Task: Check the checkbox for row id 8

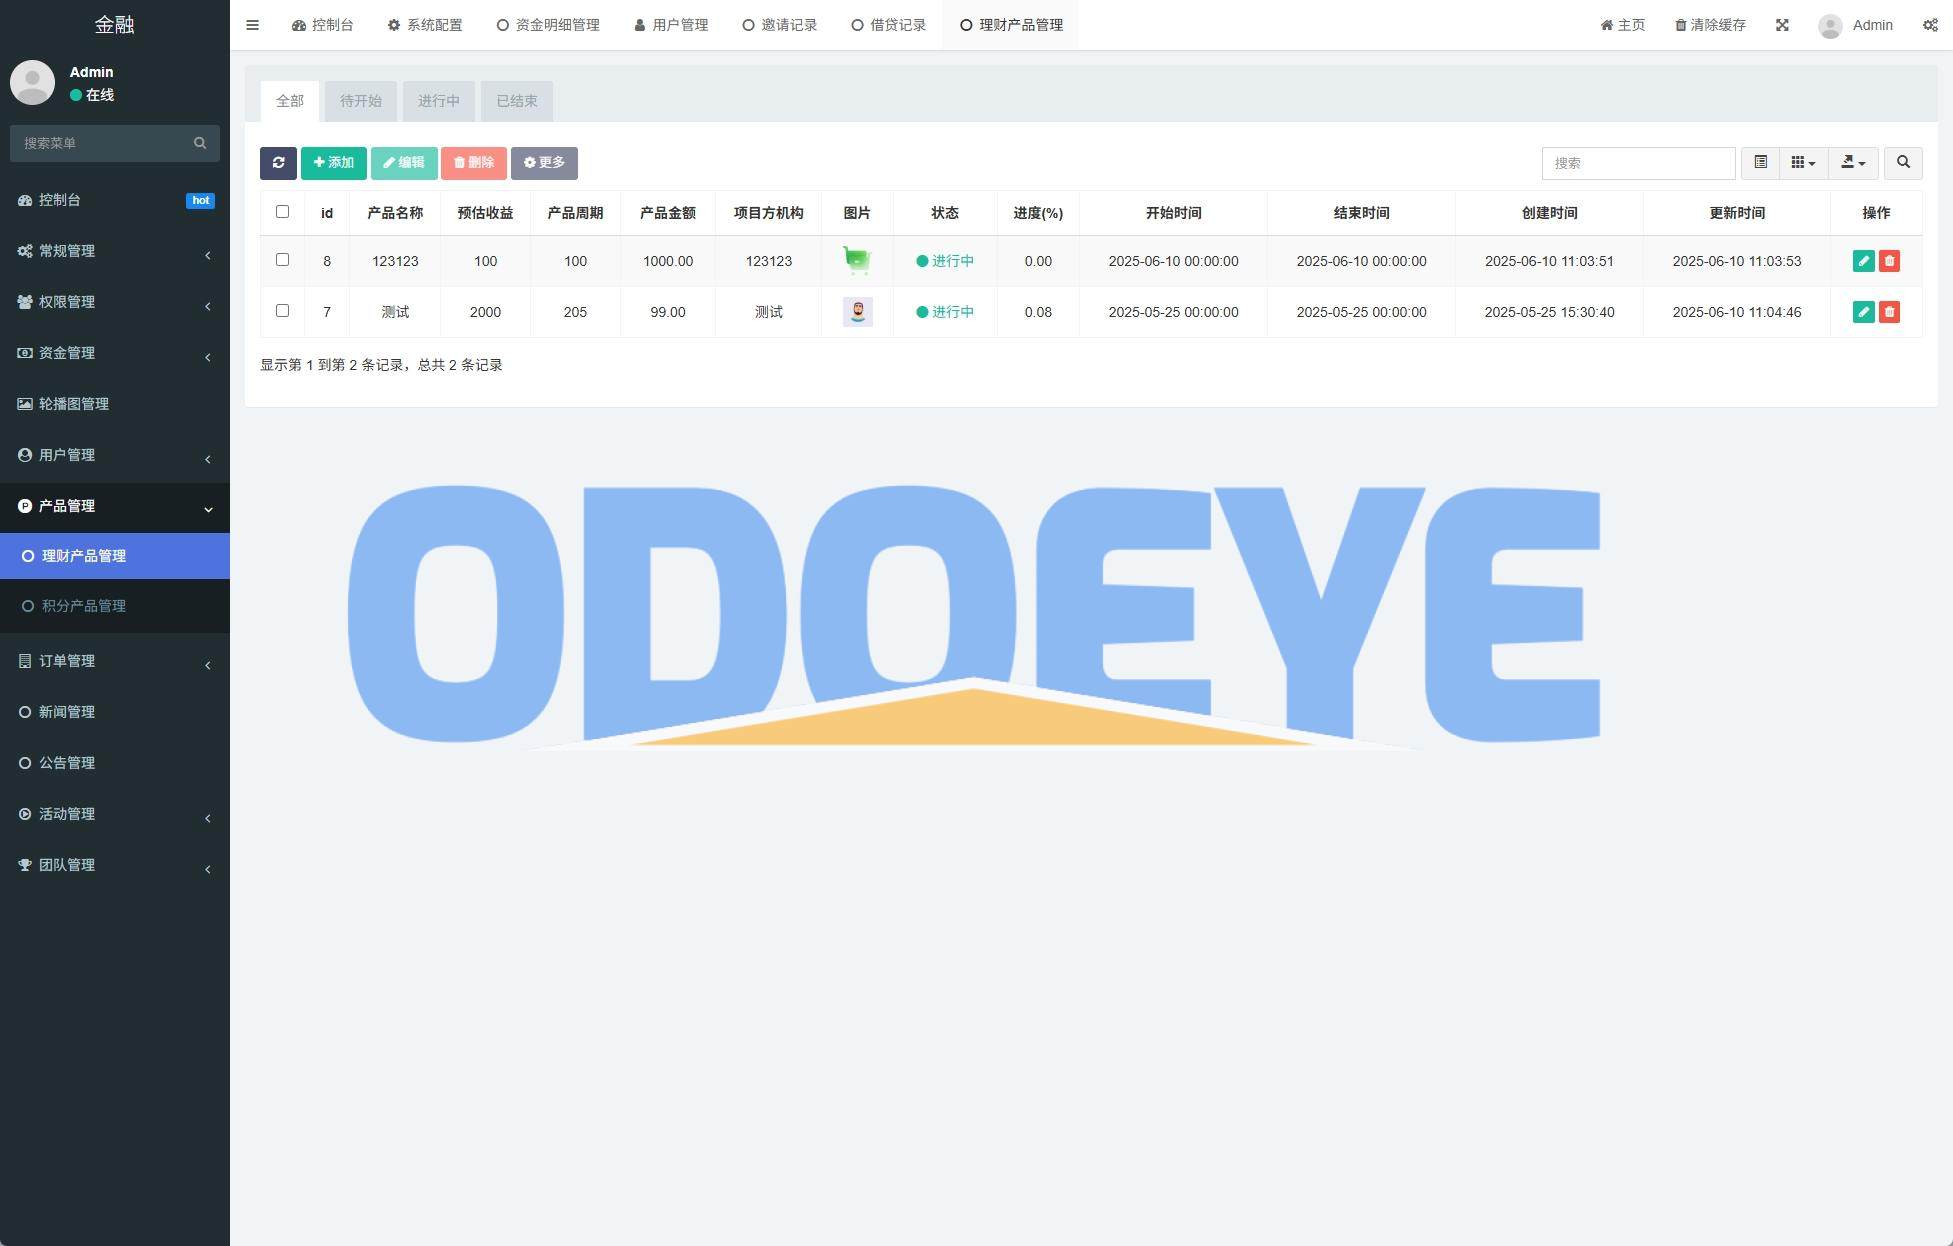Action: point(282,260)
